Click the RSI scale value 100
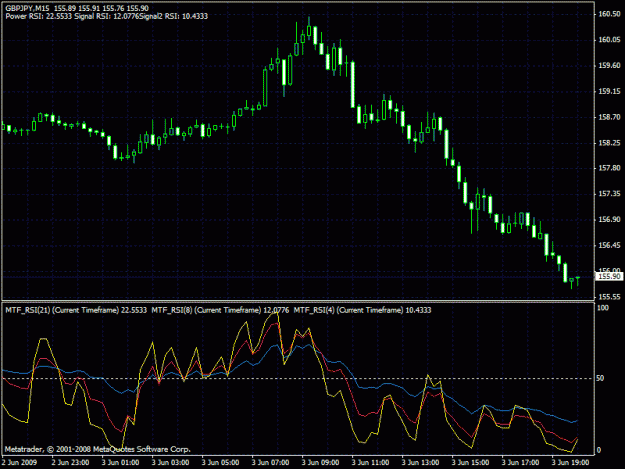The image size is (625, 469). pos(603,308)
